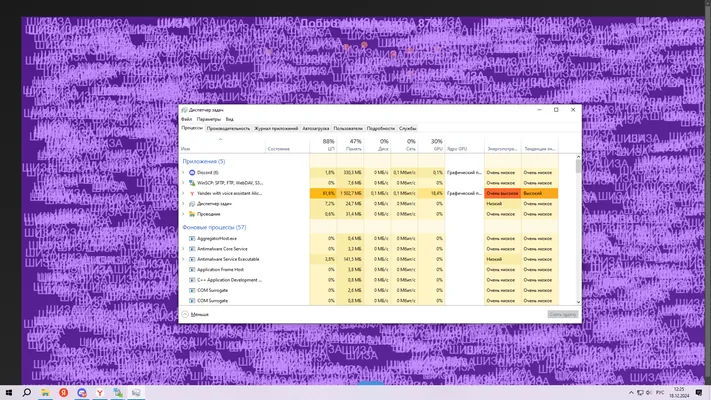This screenshot has height=400, width=711.
Task: Click the Antimalware Service Executable icon
Action: [192, 259]
